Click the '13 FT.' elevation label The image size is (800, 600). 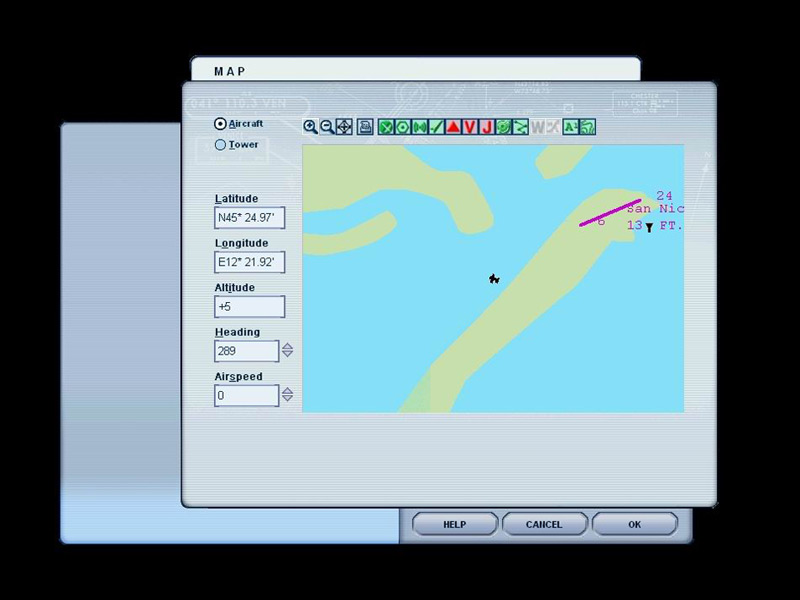click(x=655, y=226)
